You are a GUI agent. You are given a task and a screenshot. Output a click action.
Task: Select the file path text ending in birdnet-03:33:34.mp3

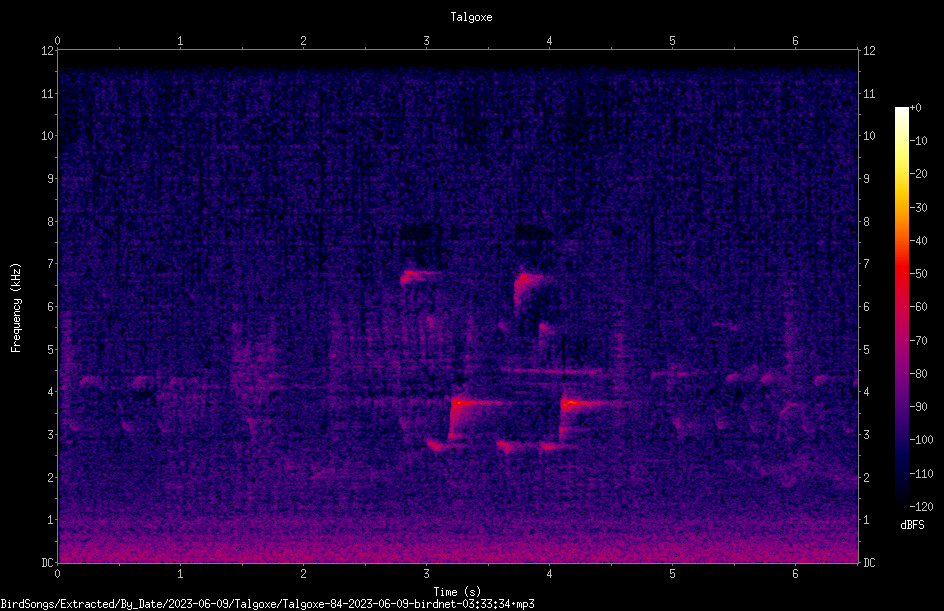tap(267, 604)
